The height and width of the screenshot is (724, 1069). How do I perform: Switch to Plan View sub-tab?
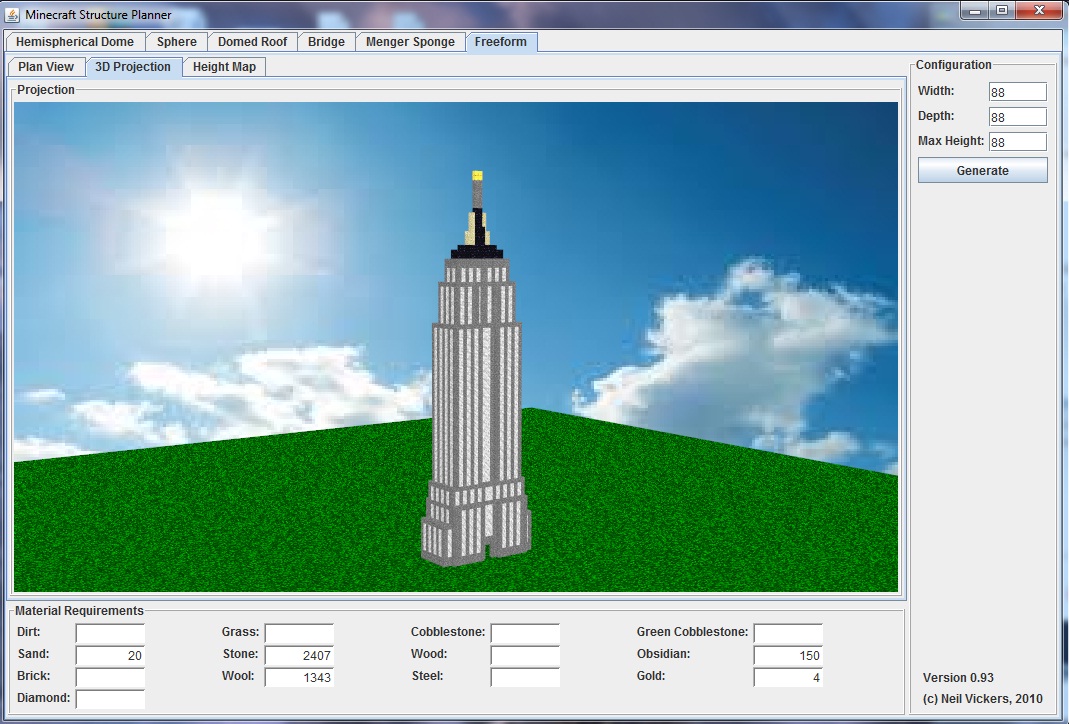click(46, 67)
